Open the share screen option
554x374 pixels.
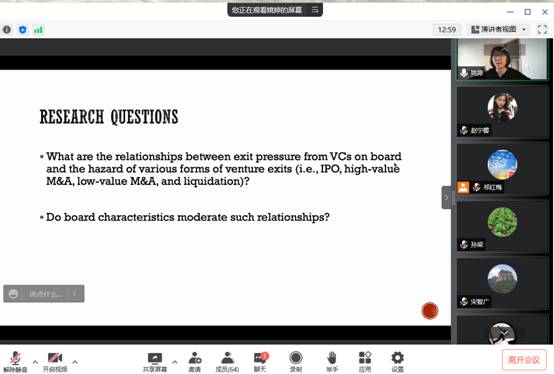[155, 362]
